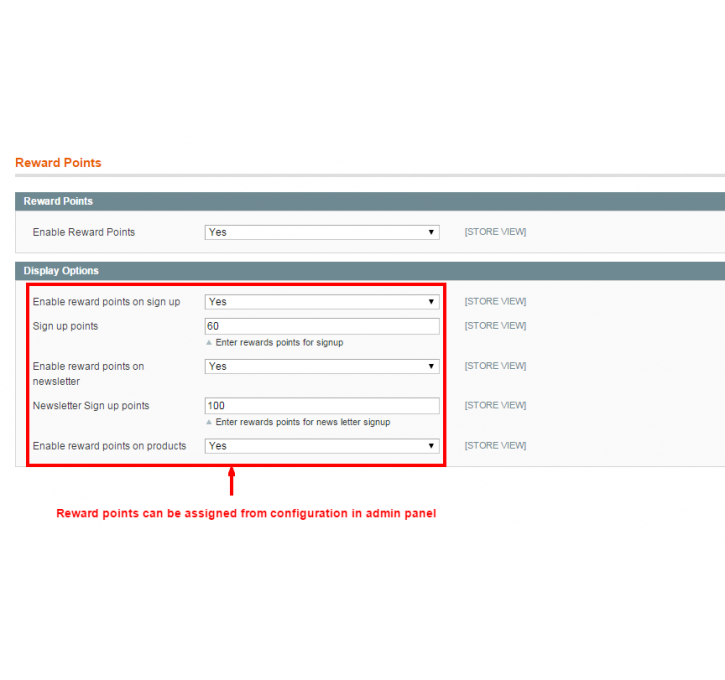Click the Enable Reward Points label
The width and height of the screenshot is (725, 680).
pyautogui.click(x=84, y=232)
